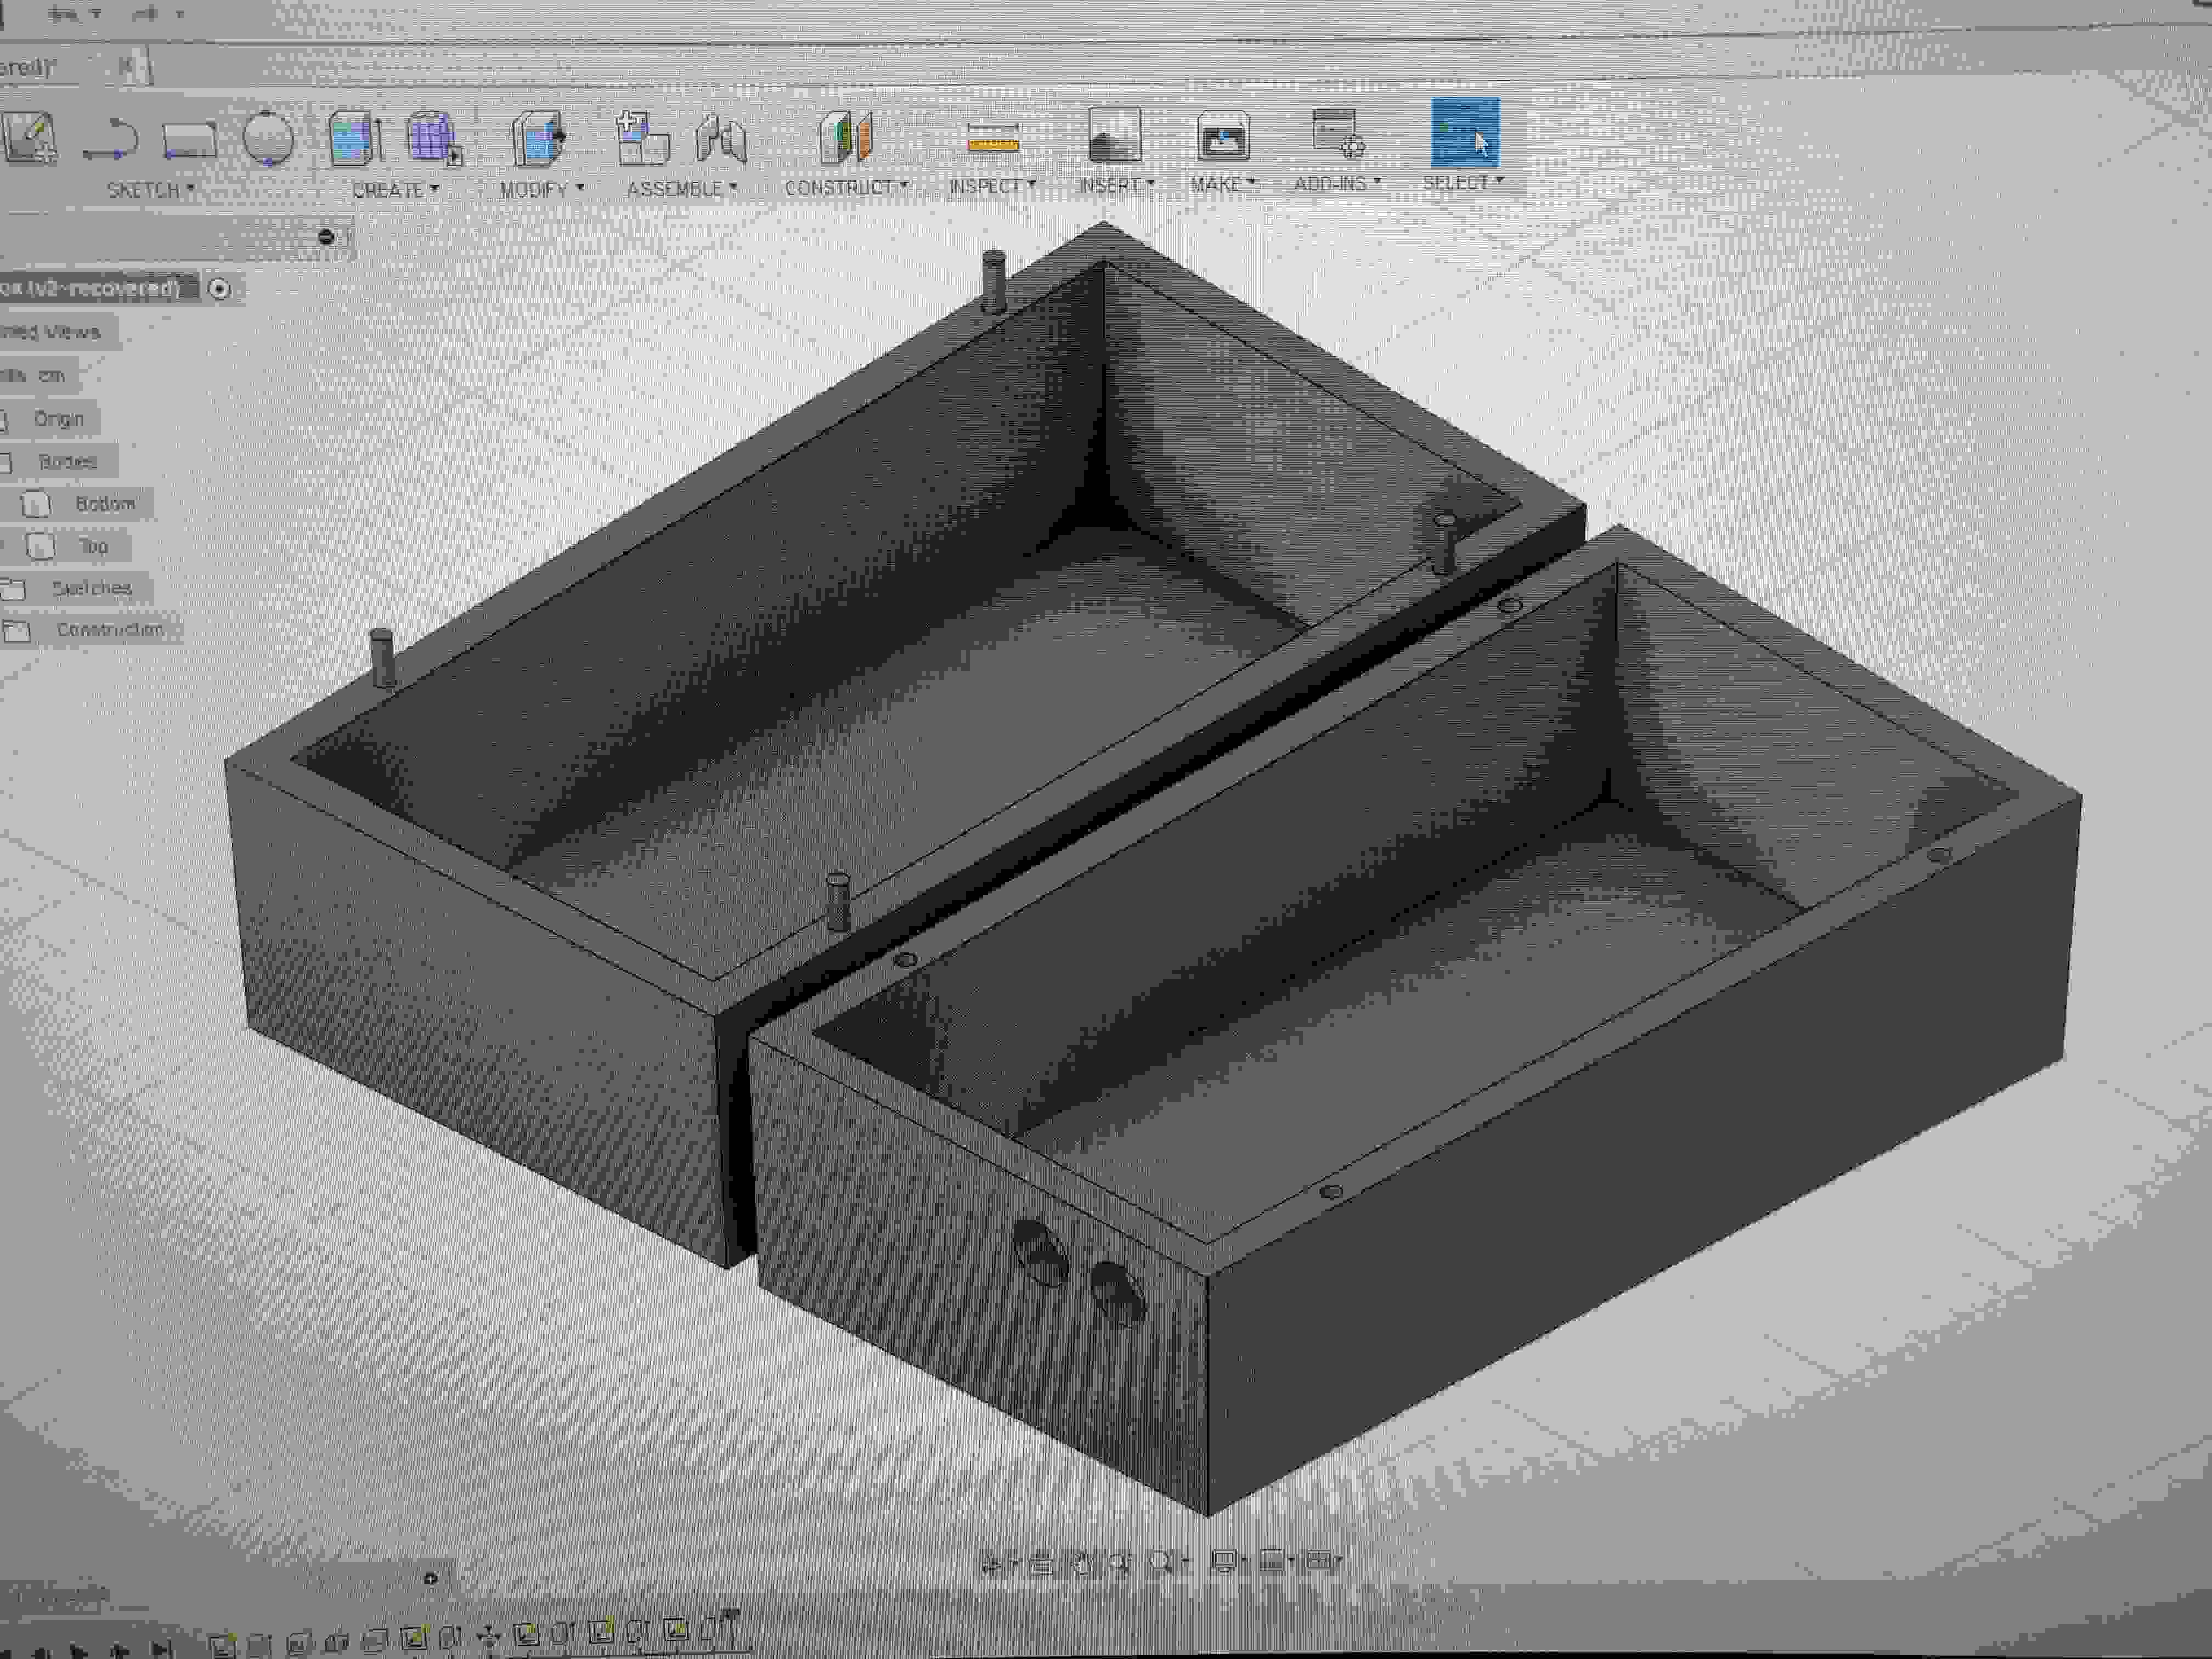The width and height of the screenshot is (2212, 1659).
Task: Open the SELECT menu
Action: pyautogui.click(x=1463, y=182)
